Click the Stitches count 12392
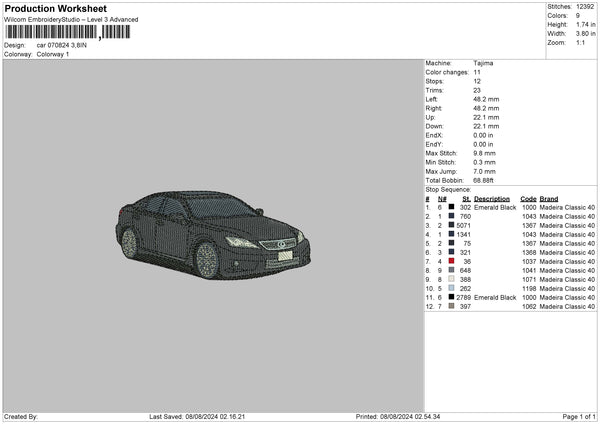Image resolution: width=600 pixels, height=424 pixels. pos(585,8)
